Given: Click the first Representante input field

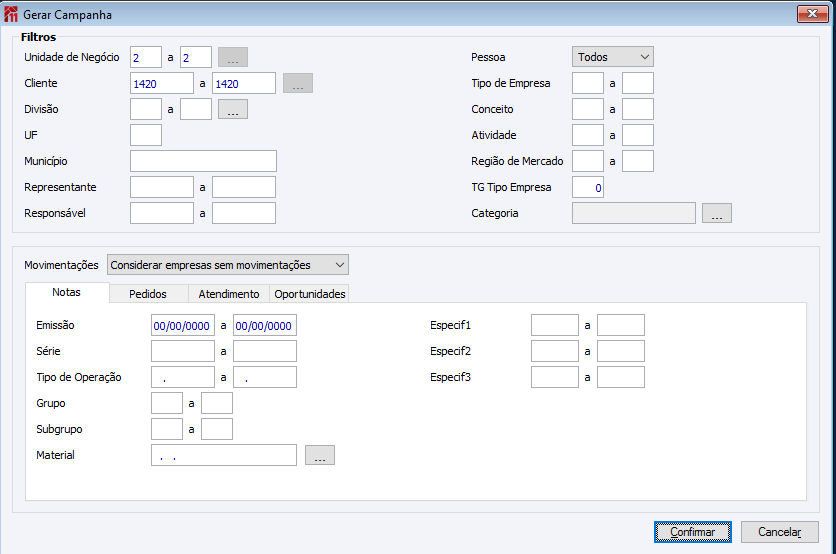Looking at the screenshot, I should [161, 187].
